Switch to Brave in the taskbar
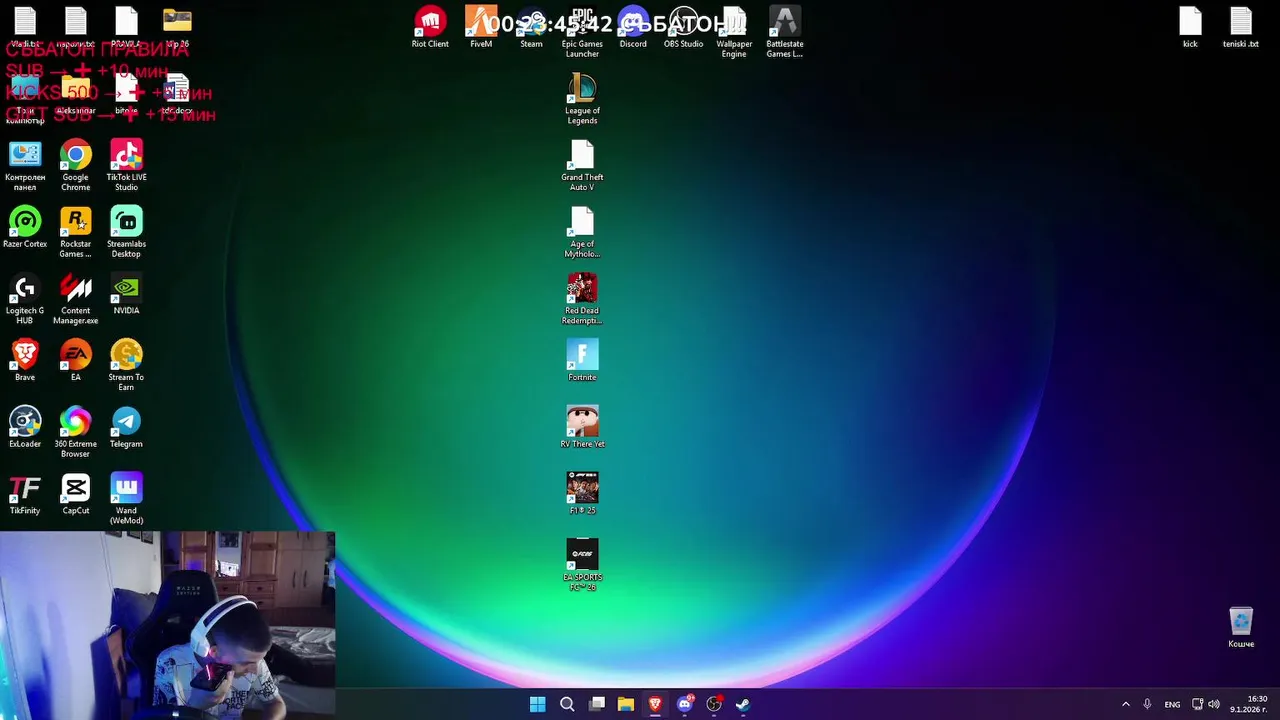The image size is (1280, 720). (x=655, y=704)
